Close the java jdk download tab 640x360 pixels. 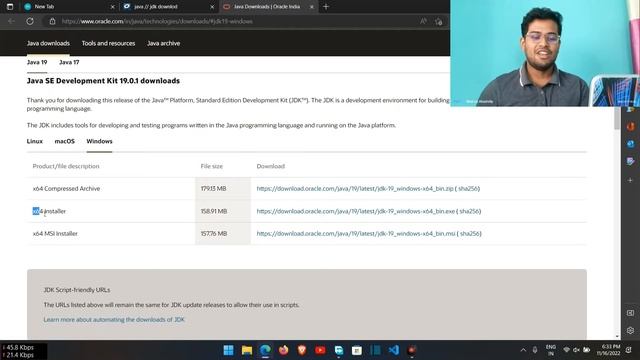click(212, 7)
